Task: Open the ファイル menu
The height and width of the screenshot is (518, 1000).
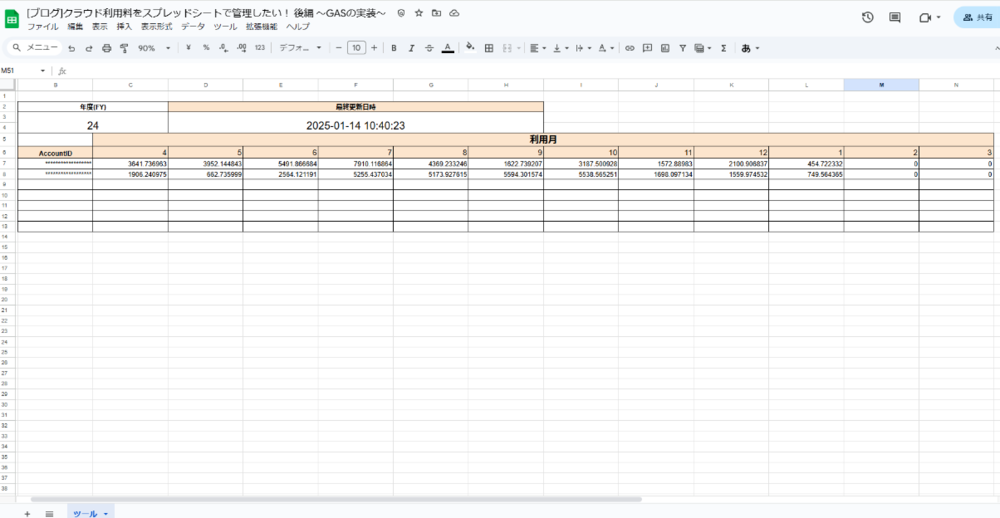Action: 43,27
